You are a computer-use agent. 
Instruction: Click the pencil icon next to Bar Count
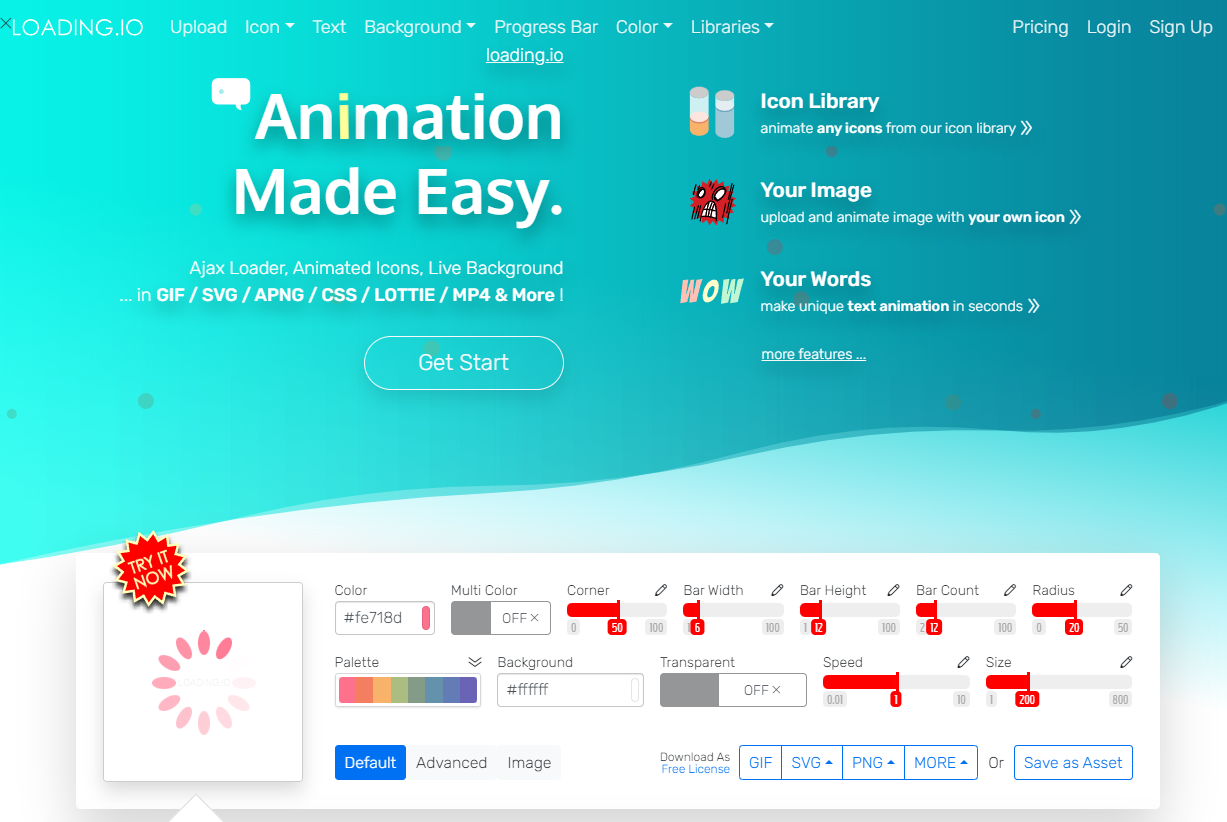(1010, 590)
